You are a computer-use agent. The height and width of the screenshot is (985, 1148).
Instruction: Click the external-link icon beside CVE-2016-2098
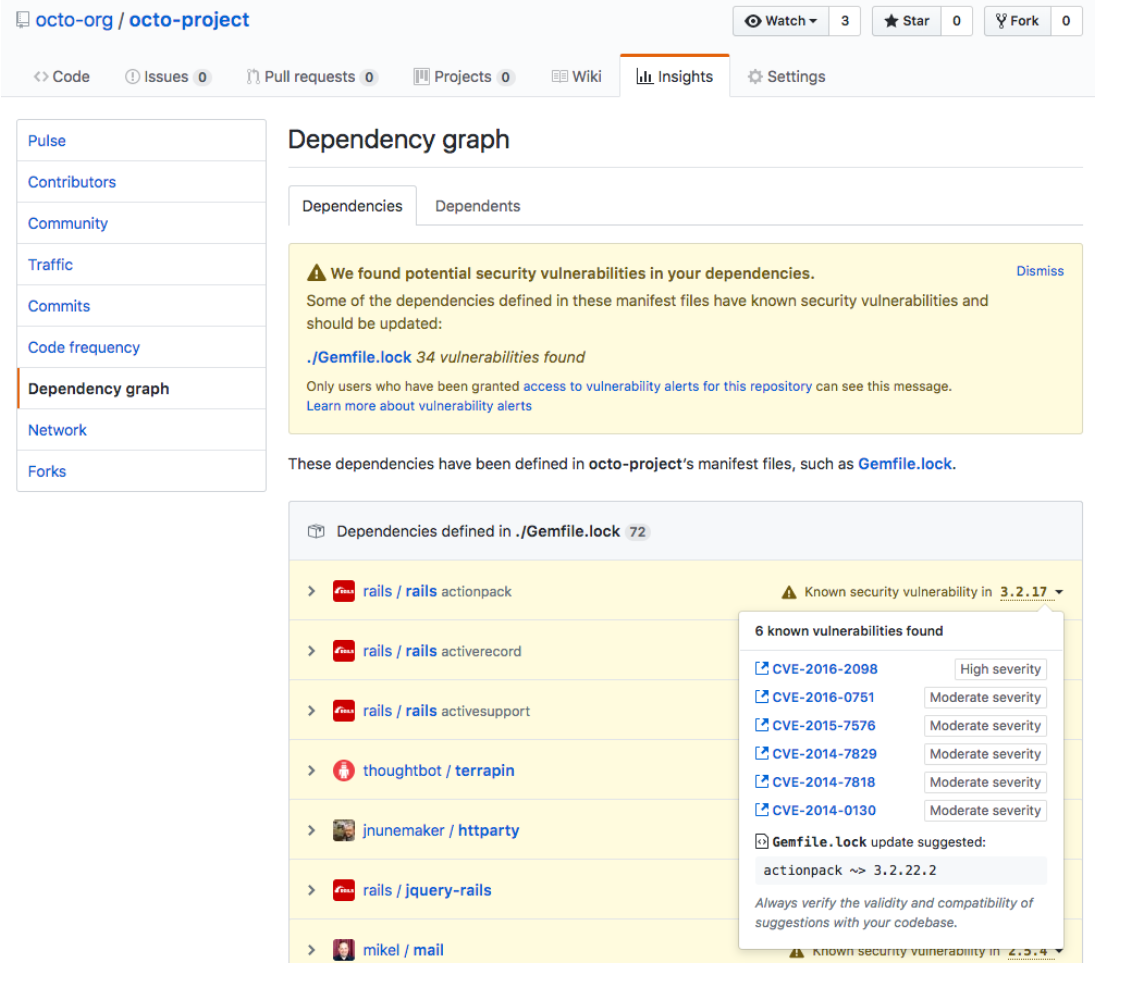762,668
